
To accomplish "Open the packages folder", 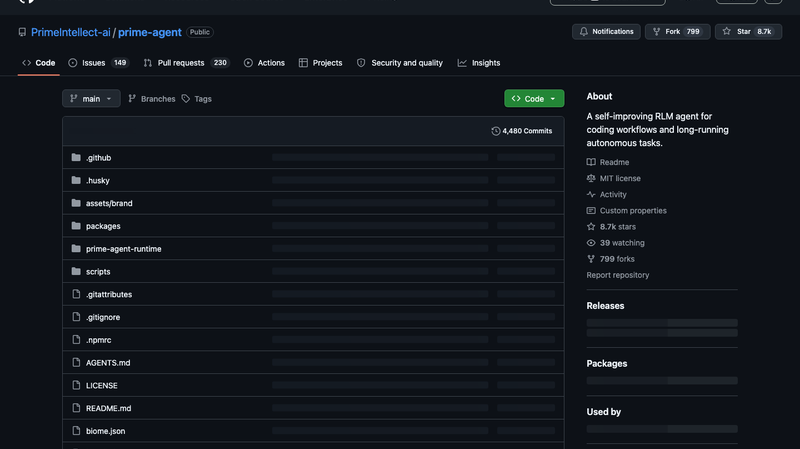I will pyautogui.click(x=103, y=226).
